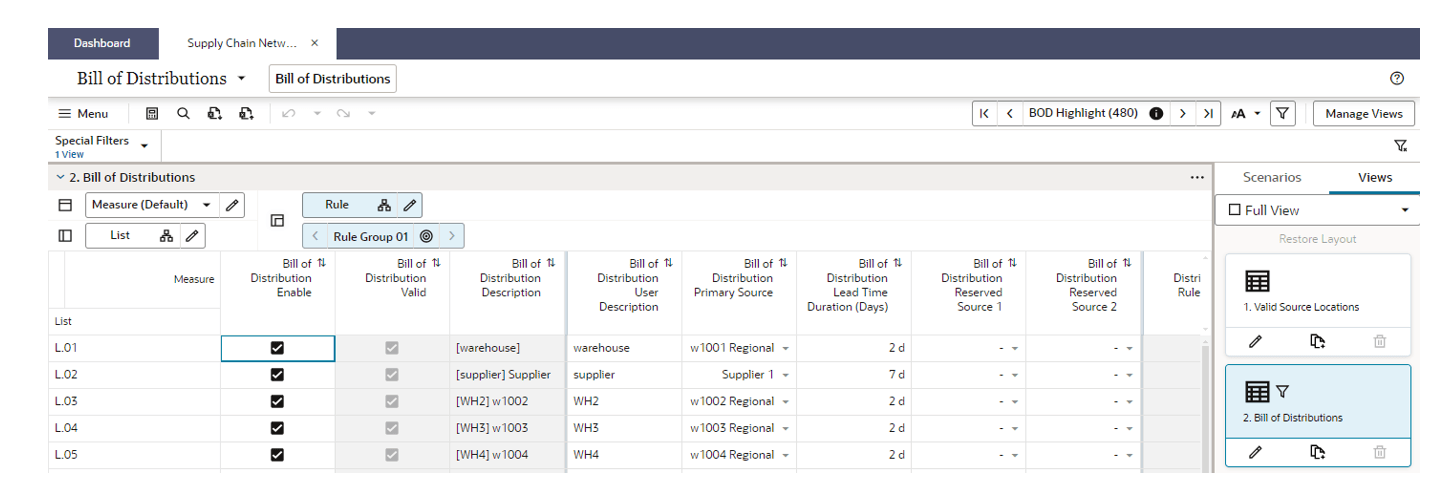
Task: Expand the Special Filters dropdown
Action: coord(144,146)
